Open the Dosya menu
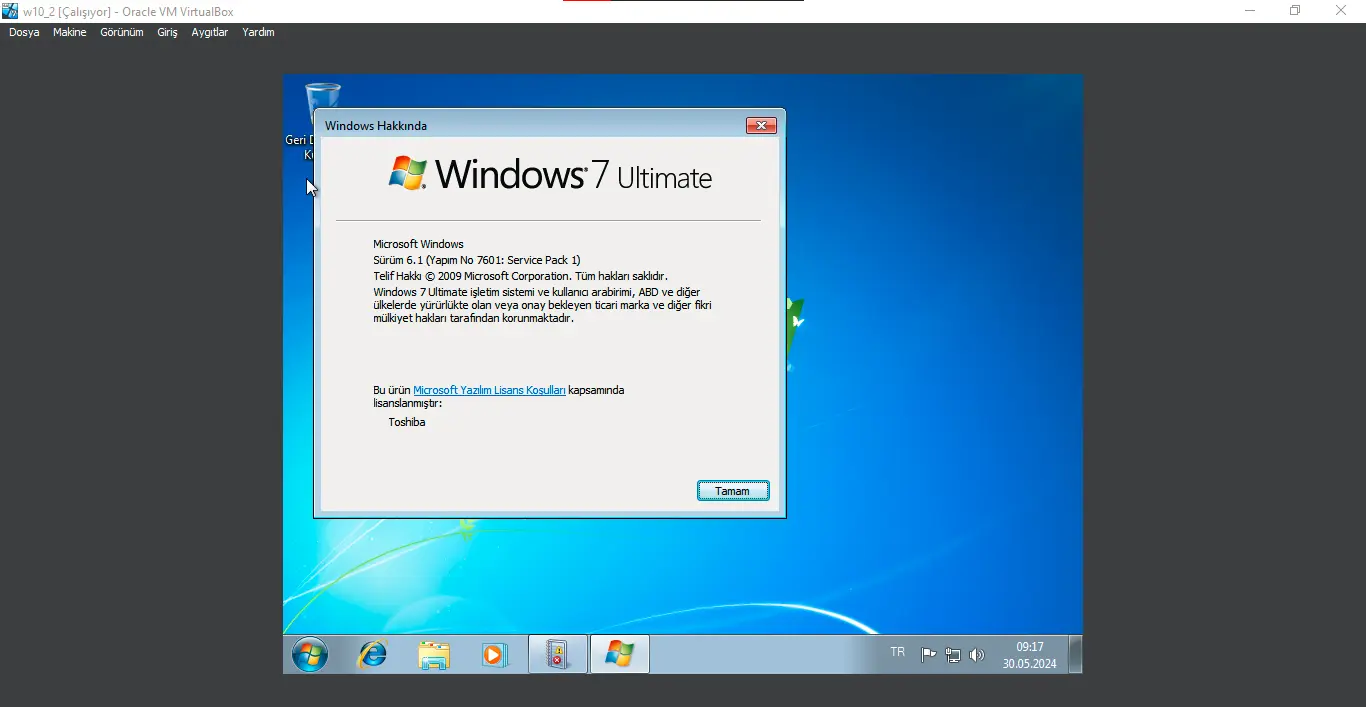1366x707 pixels. [x=24, y=32]
